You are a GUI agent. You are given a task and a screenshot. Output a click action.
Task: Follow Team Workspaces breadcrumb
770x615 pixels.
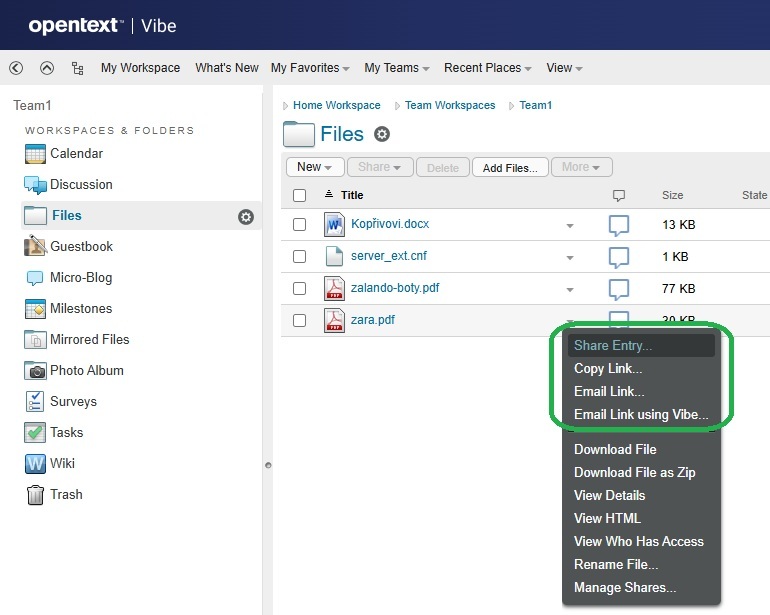tap(450, 105)
